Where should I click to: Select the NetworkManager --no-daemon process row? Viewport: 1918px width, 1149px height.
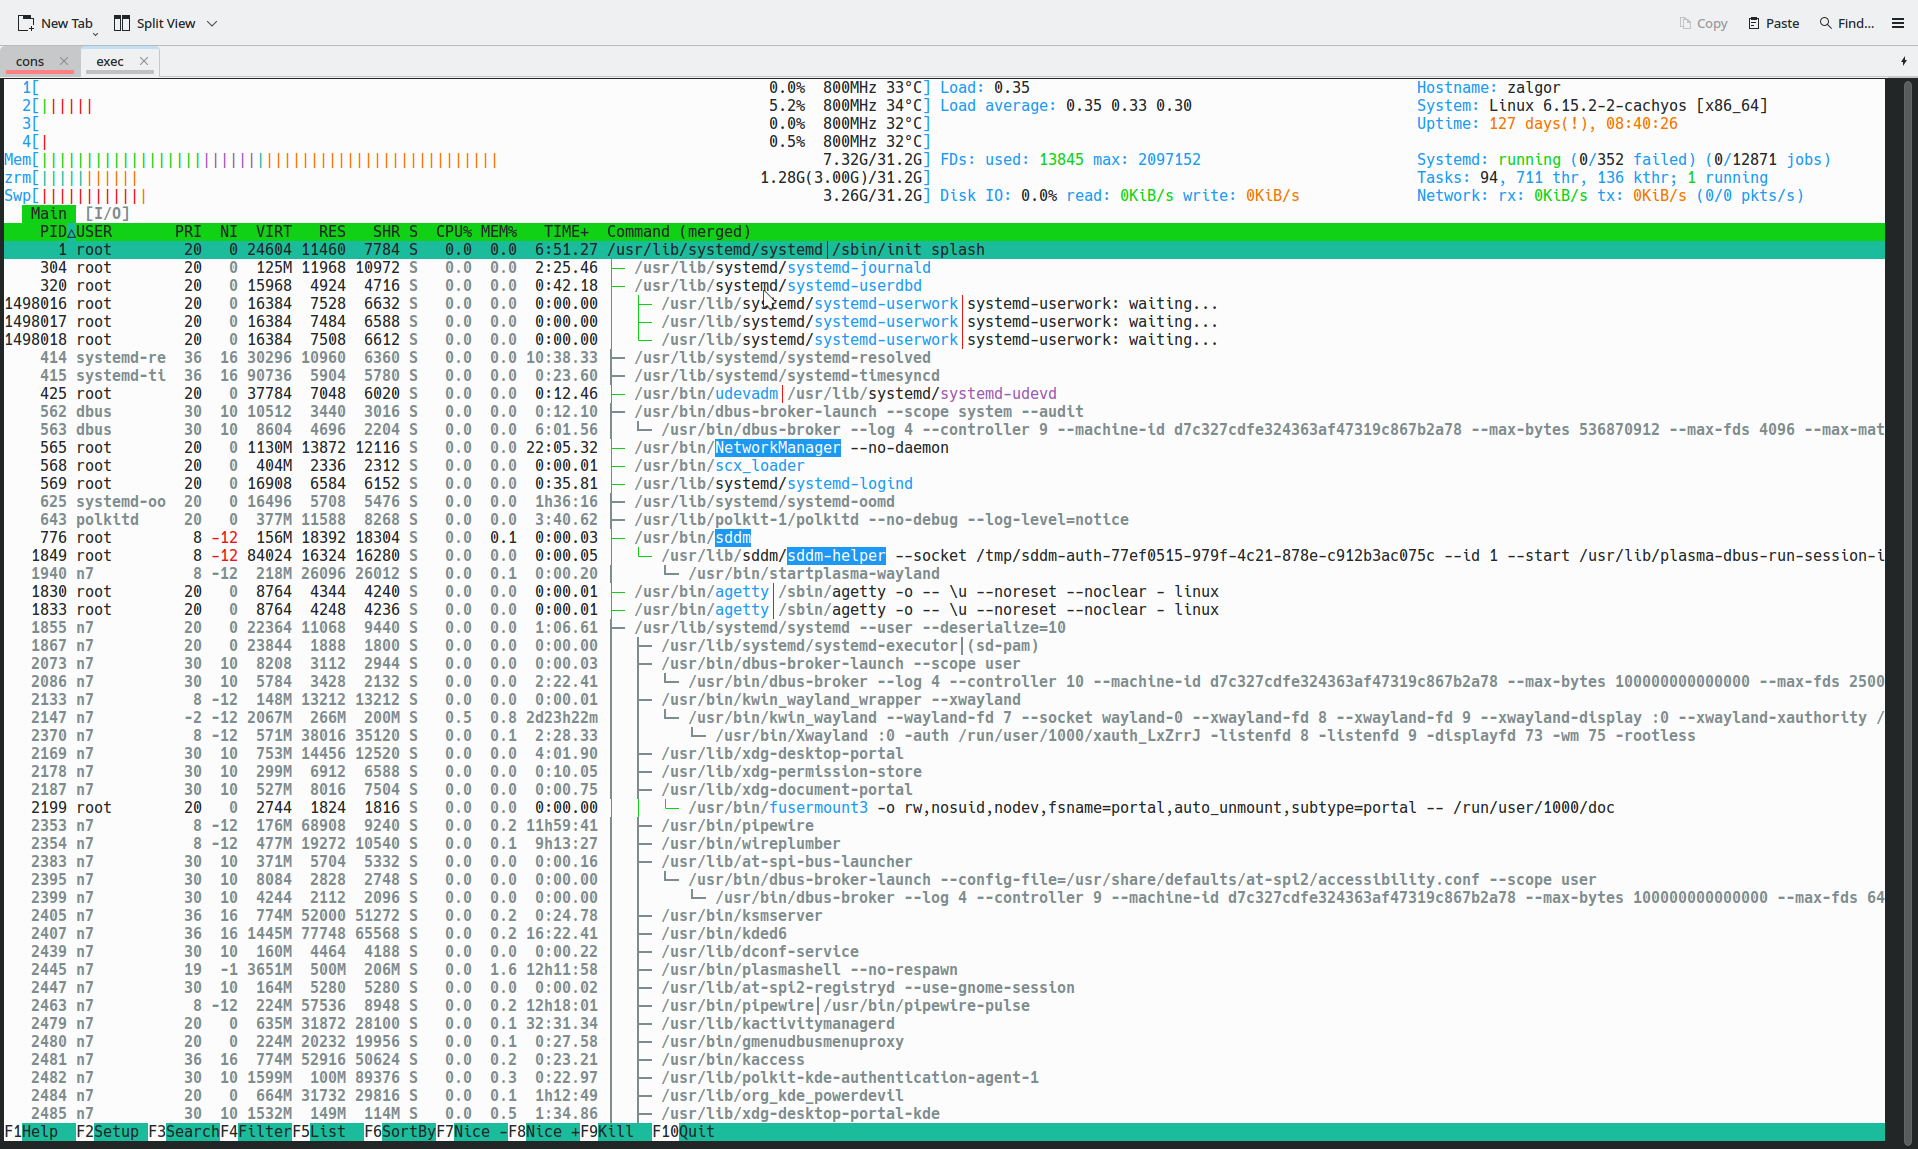click(x=944, y=448)
